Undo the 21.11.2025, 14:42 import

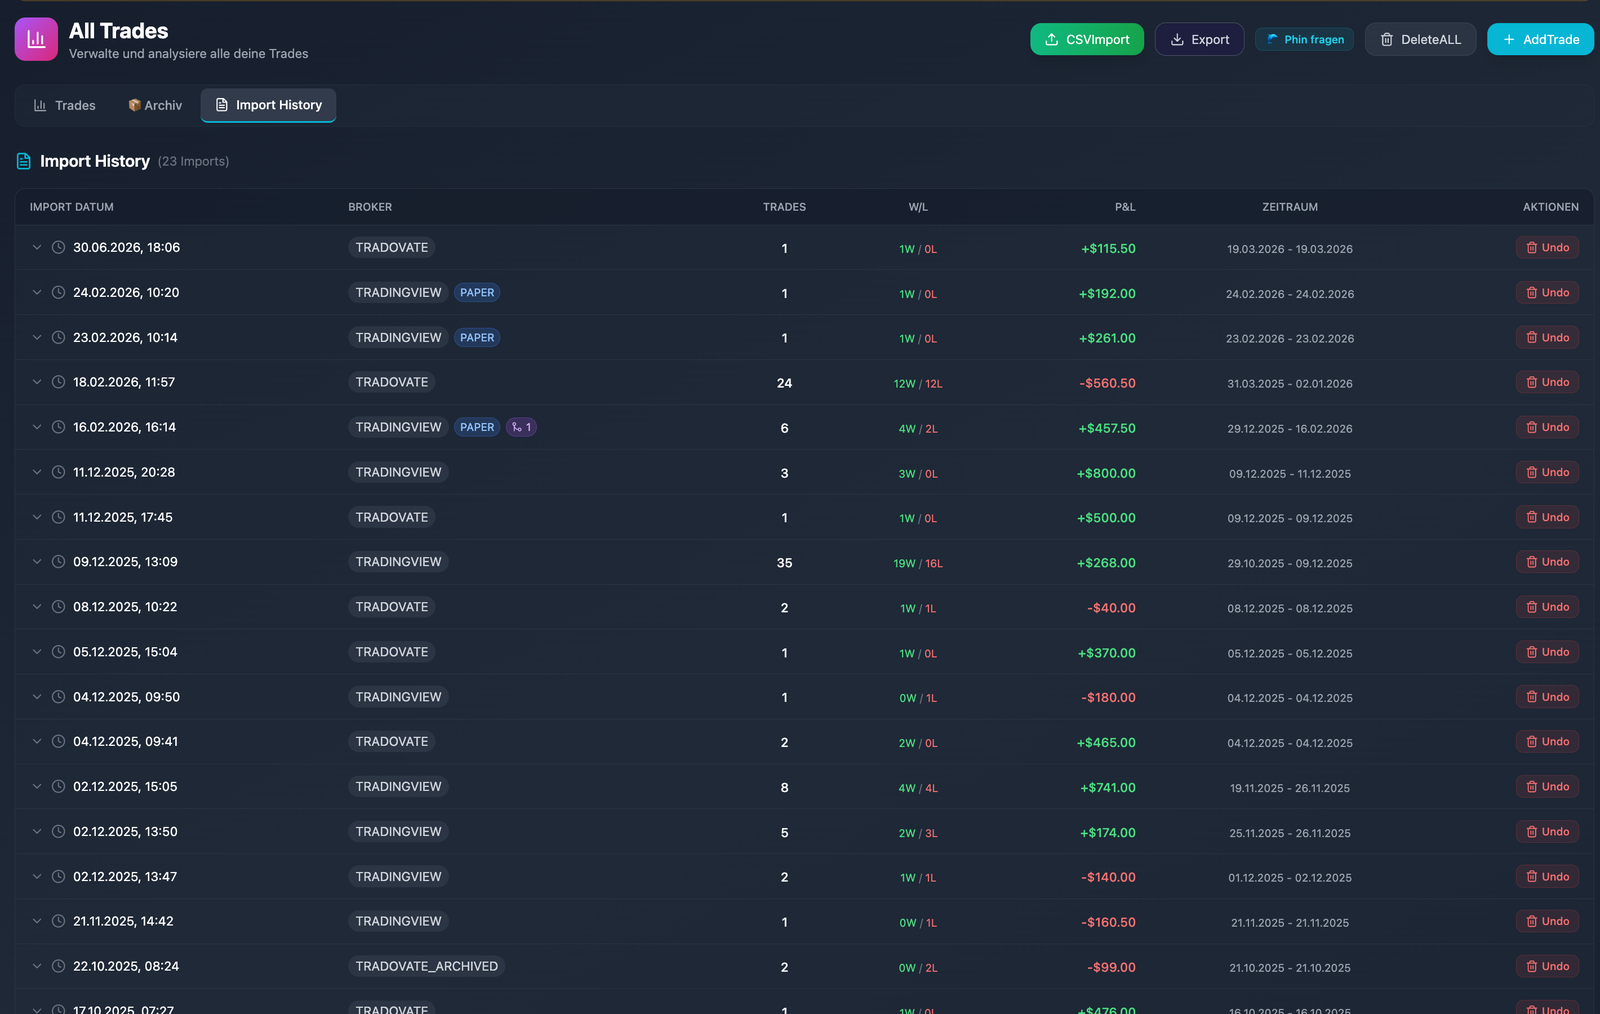(x=1547, y=921)
